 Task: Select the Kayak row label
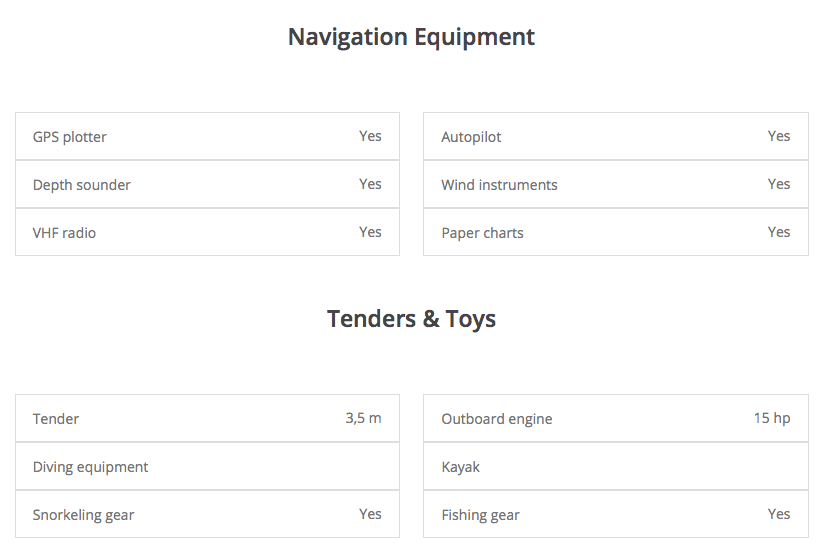click(x=460, y=467)
